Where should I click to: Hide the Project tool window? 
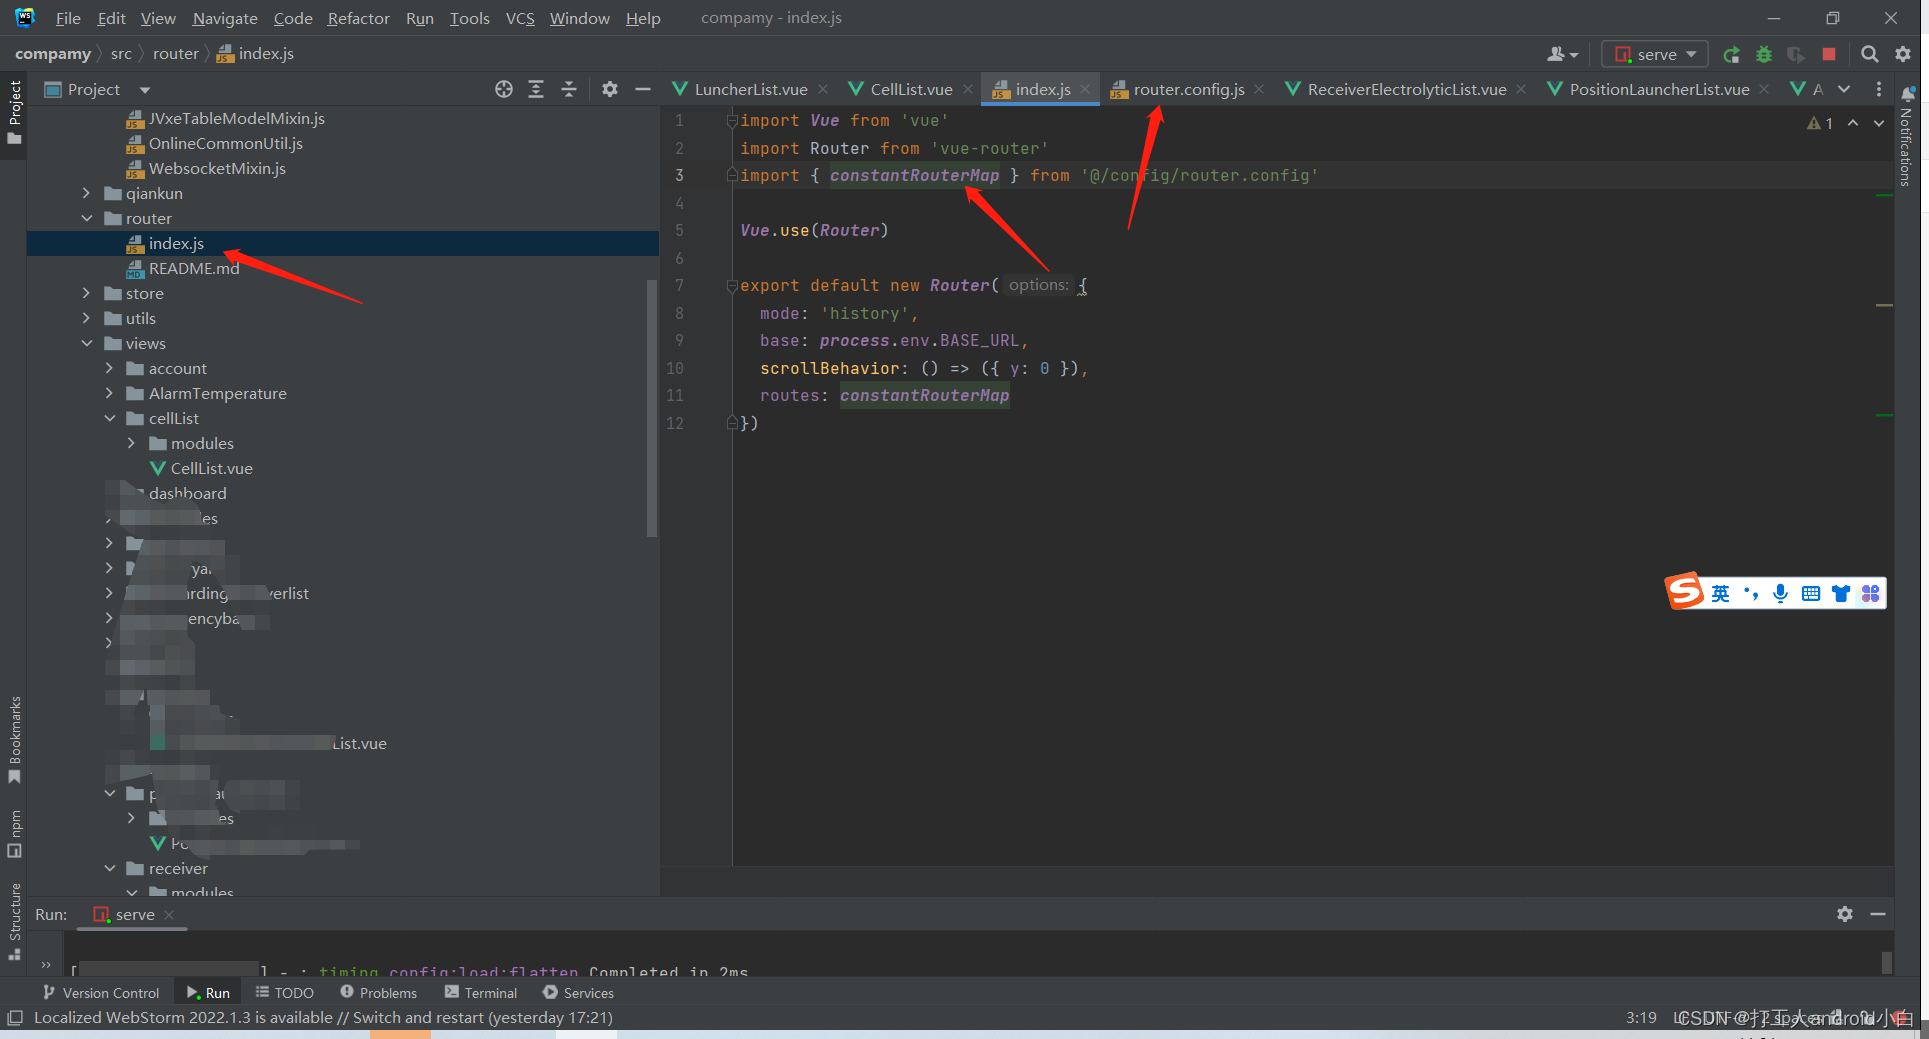tap(643, 89)
